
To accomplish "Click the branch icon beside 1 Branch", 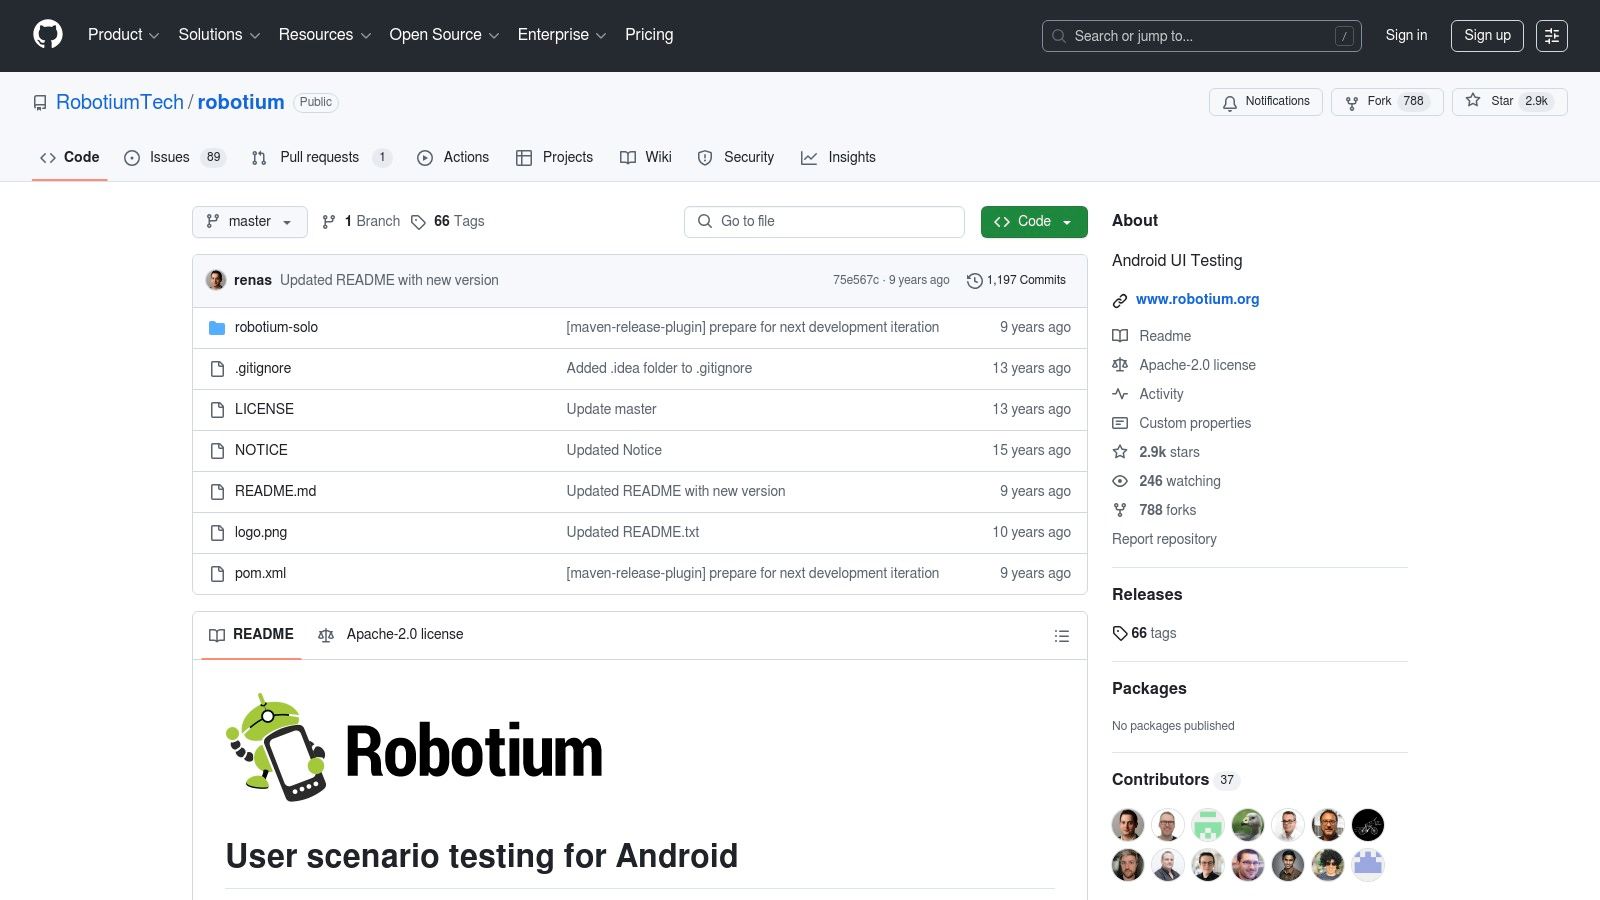I will coord(329,222).
